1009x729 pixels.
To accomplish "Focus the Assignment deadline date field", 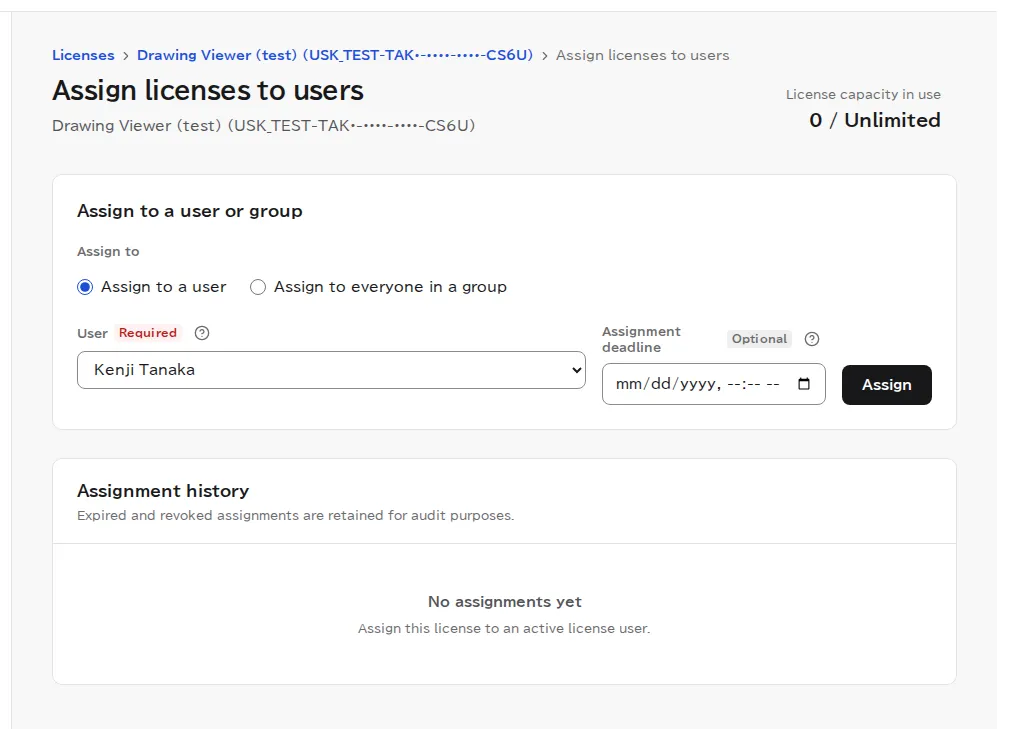I will (714, 384).
